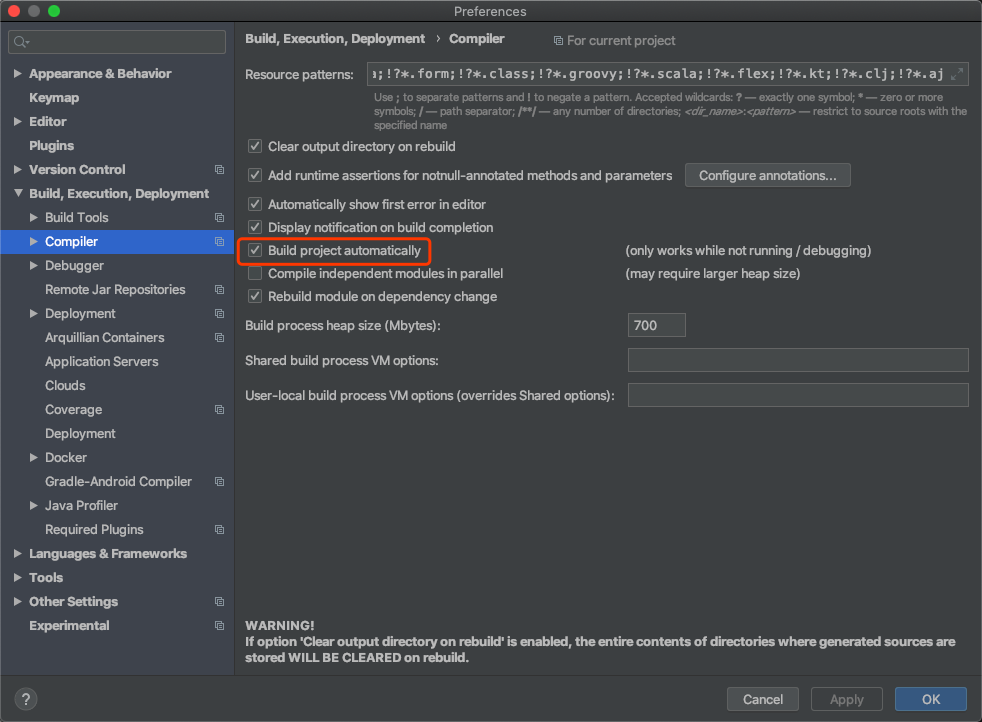Expand Other Settings section arrow
Viewport: 982px width, 722px height.
point(18,602)
